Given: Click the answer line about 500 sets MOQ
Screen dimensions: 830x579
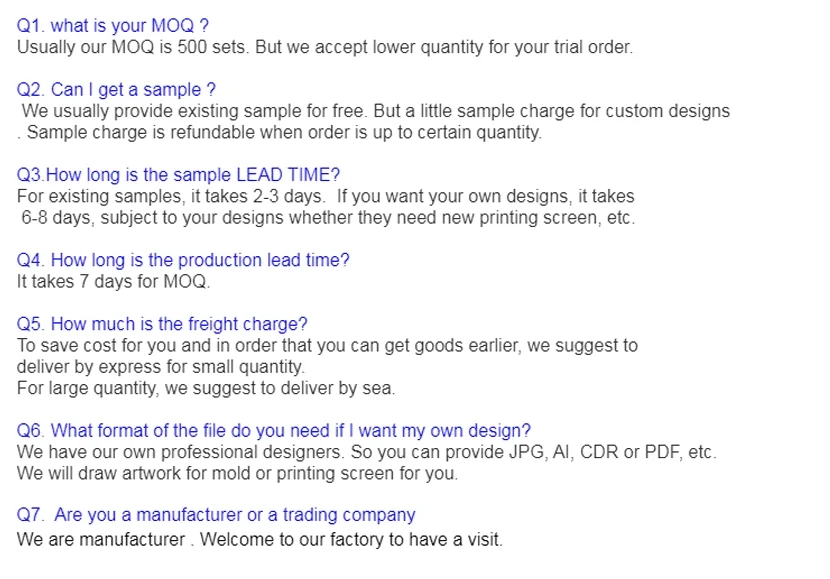Looking at the screenshot, I should (325, 47).
